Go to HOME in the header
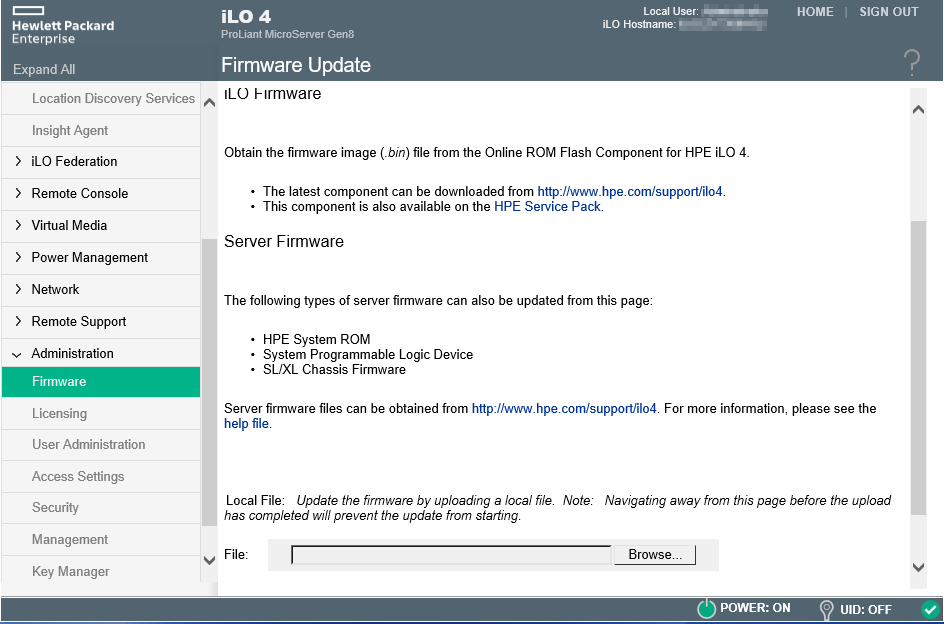Viewport: 944px width, 624px height. 815,12
